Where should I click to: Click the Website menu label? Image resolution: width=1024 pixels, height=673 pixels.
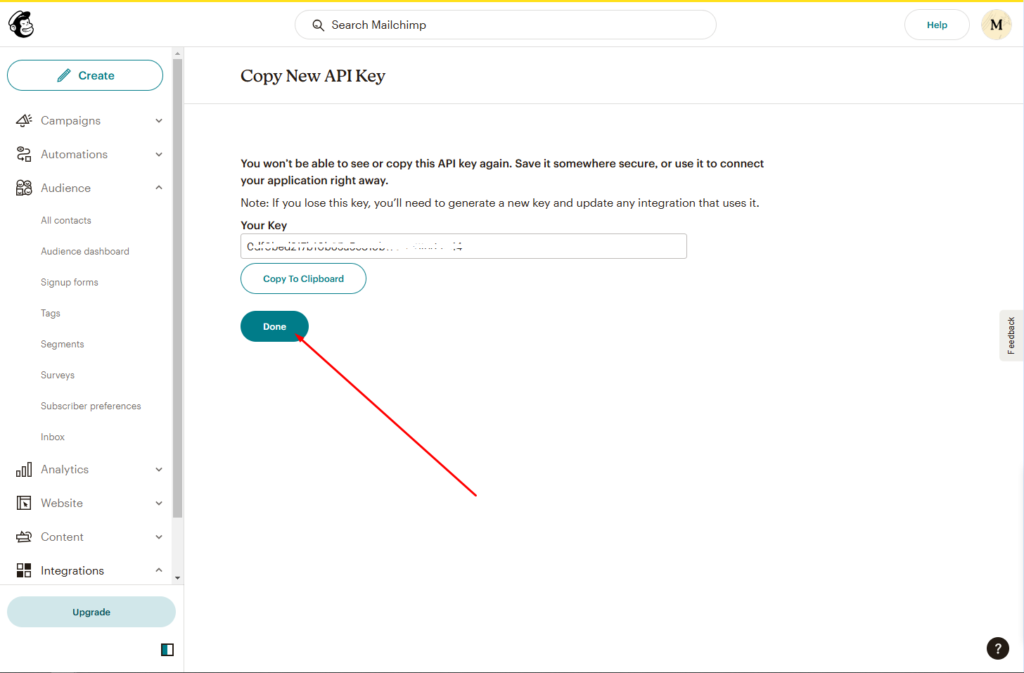click(61, 503)
